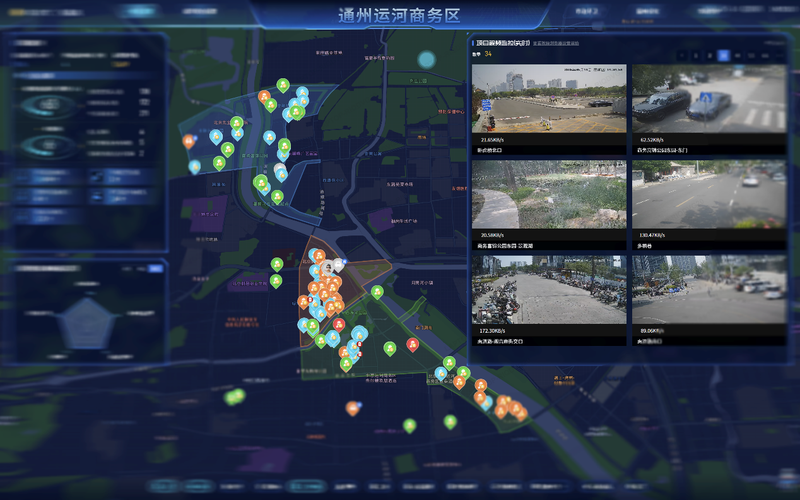
Task: Open the underlined link beside the video panel title
Action: [556, 43]
